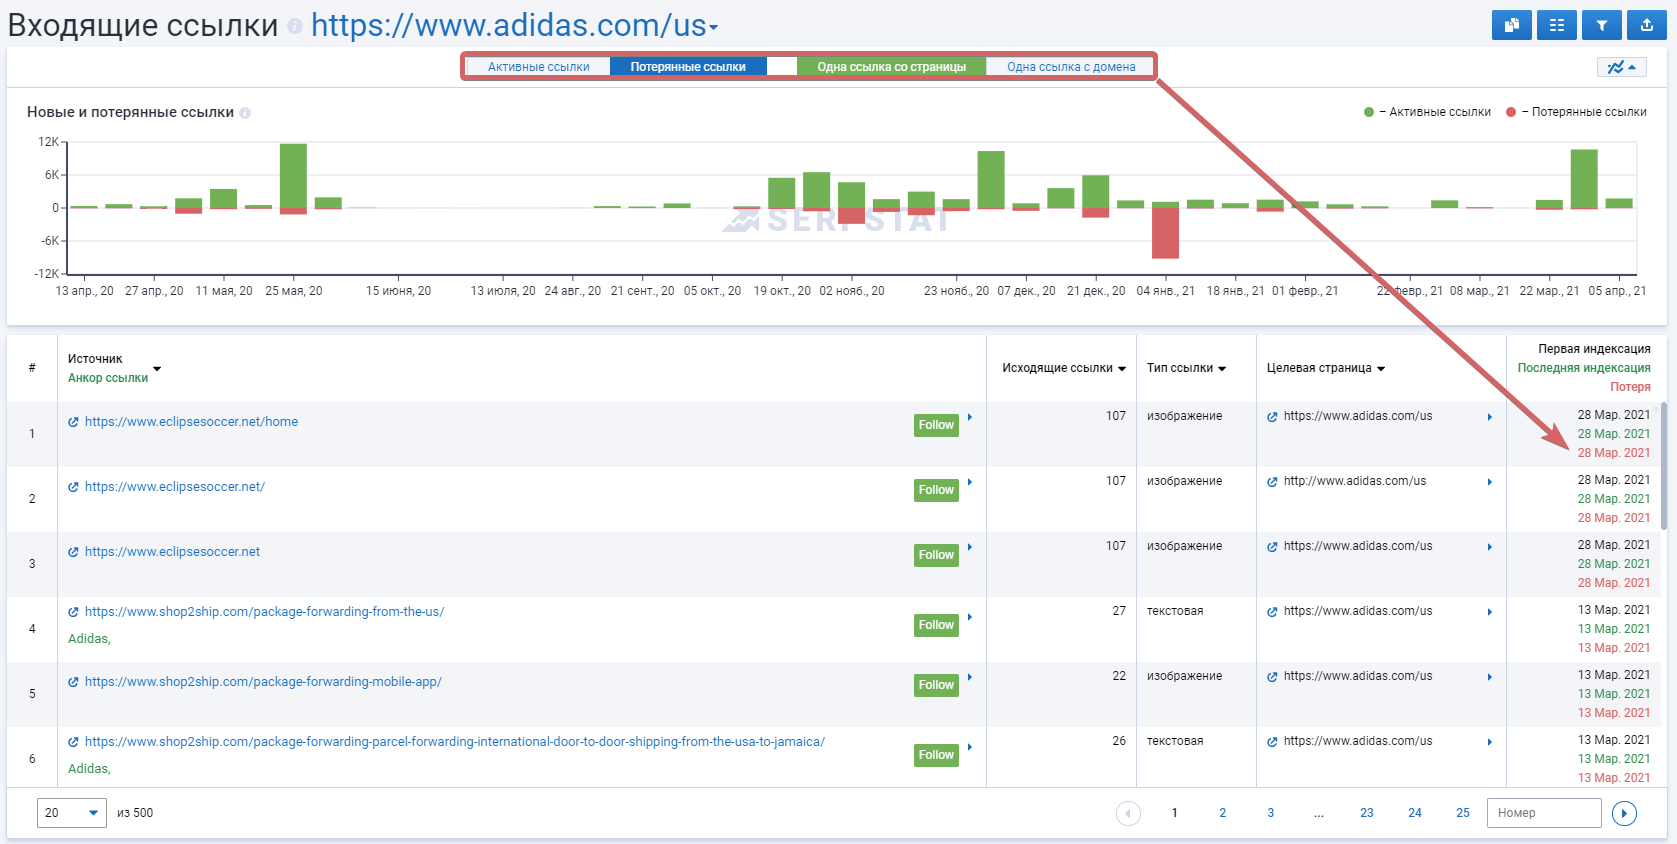Choose Одна ссылка со страницы mode
Screen dimensions: 1677x844
tap(891, 67)
